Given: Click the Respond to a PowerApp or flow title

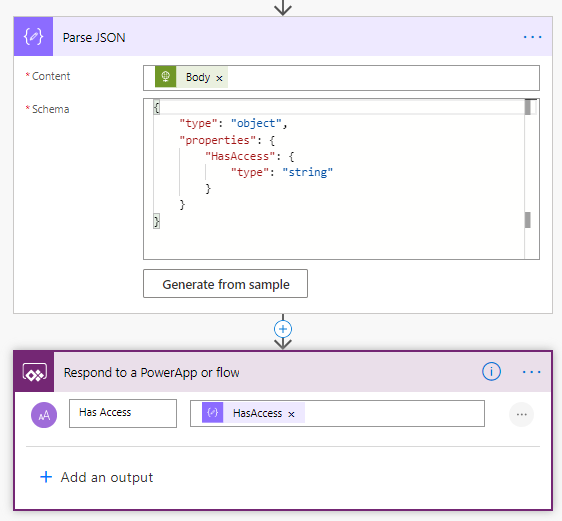Looking at the screenshot, I should pos(152,373).
